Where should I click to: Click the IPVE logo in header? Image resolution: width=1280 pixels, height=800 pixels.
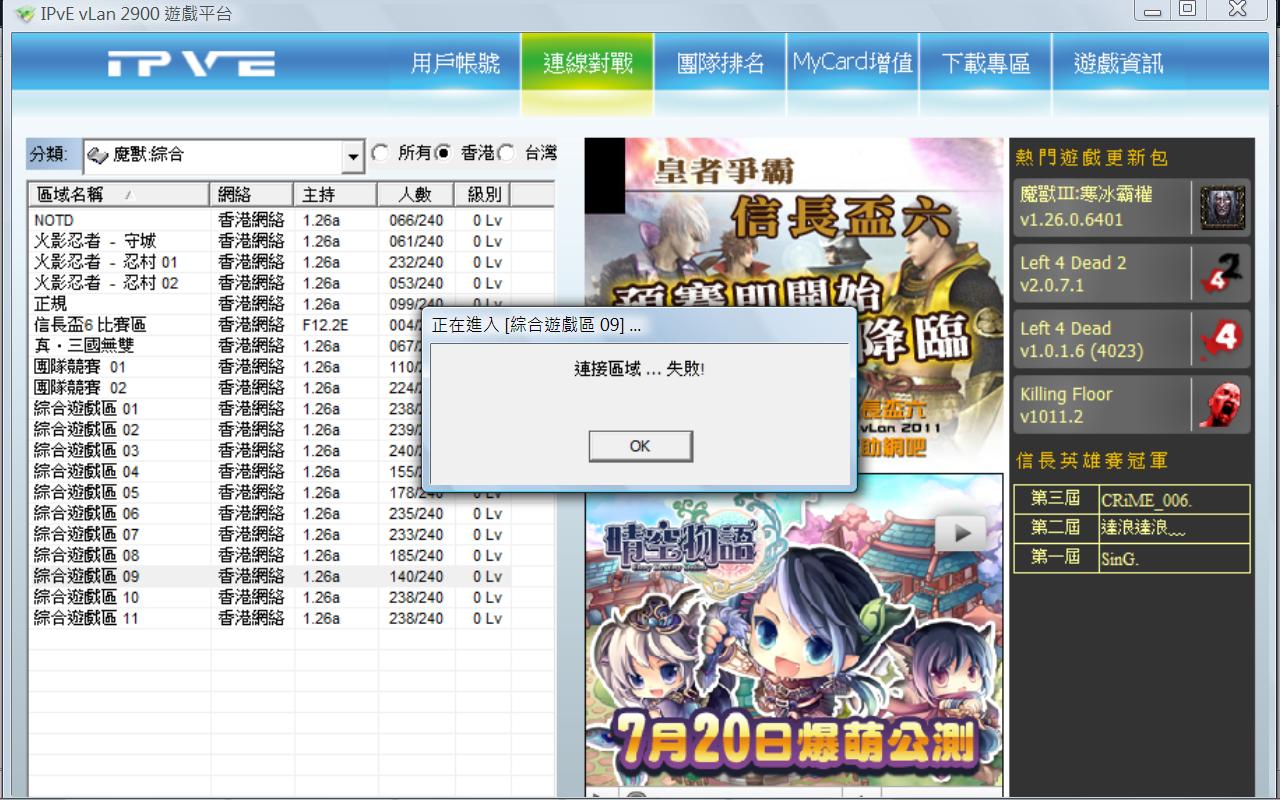[x=191, y=64]
